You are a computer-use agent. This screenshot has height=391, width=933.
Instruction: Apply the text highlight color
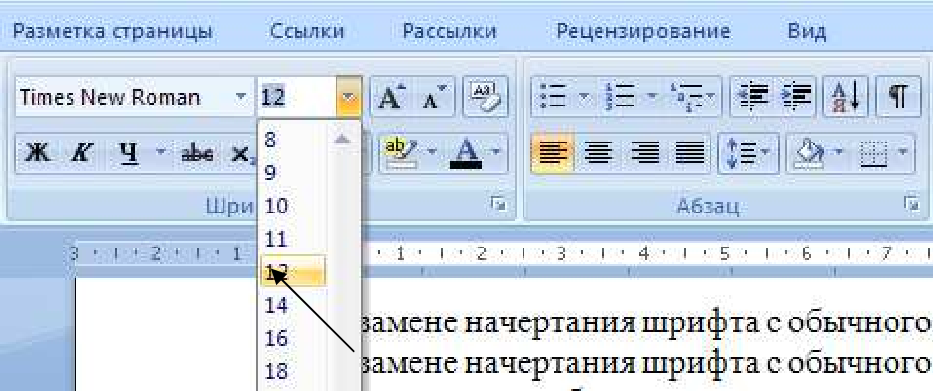[400, 154]
